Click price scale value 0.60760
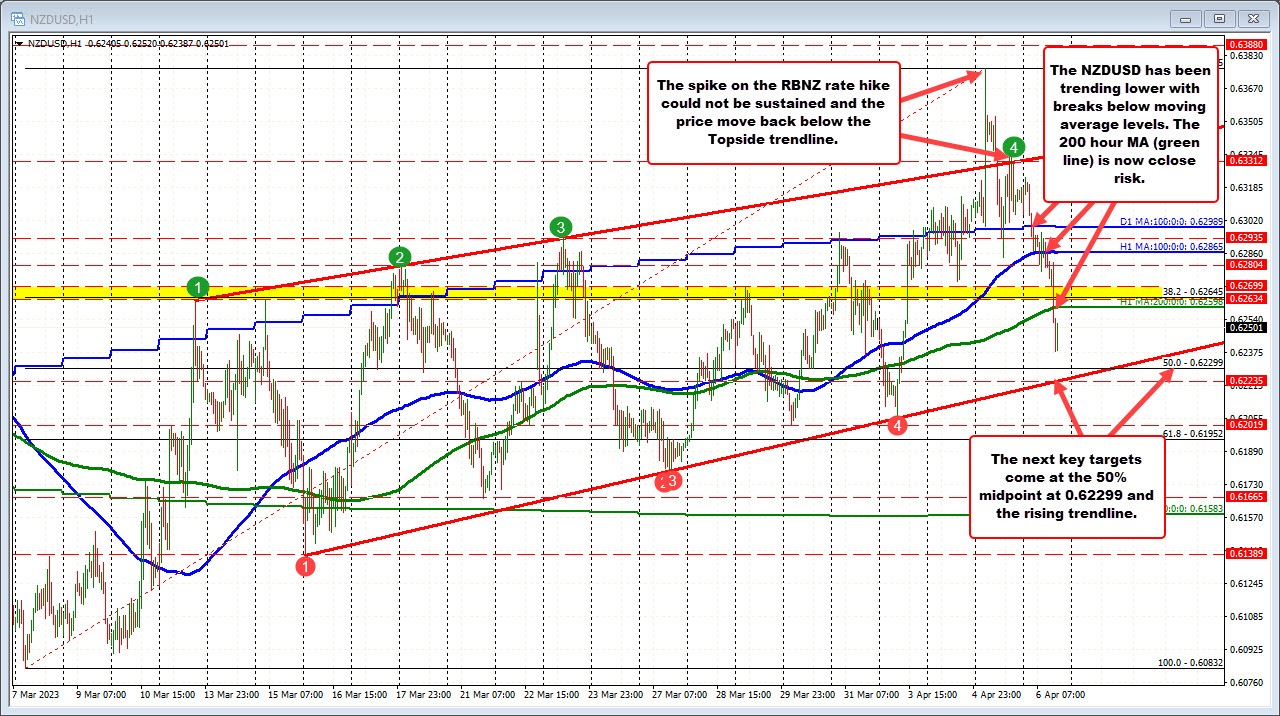Image resolution: width=1280 pixels, height=716 pixels. pyautogui.click(x=1245, y=683)
